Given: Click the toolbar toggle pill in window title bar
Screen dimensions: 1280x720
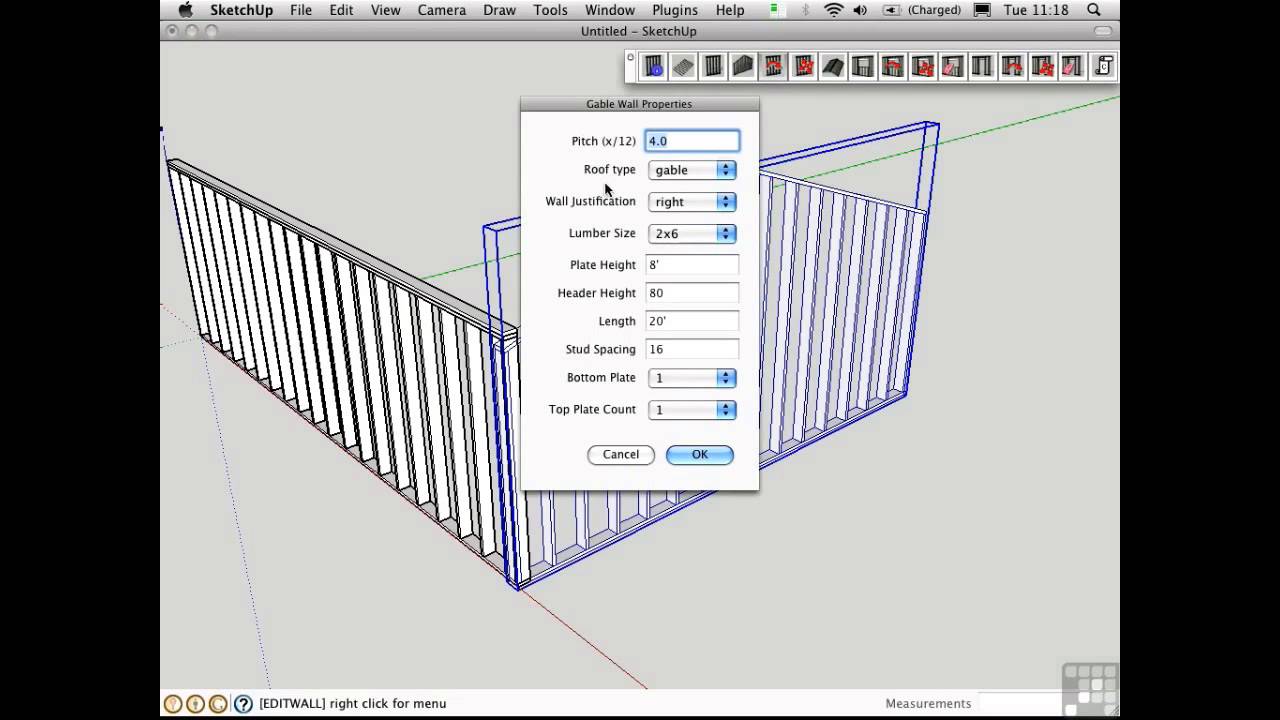Looking at the screenshot, I should pos(1103,31).
